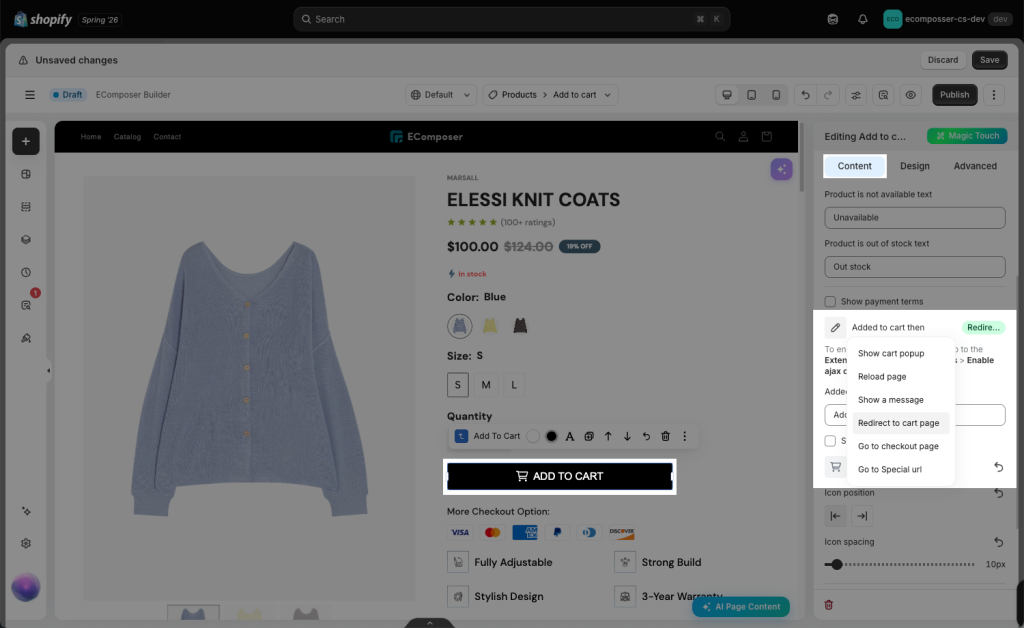Open the add element plus button
Screen dimensions: 1024x628
pyautogui.click(x=25, y=141)
